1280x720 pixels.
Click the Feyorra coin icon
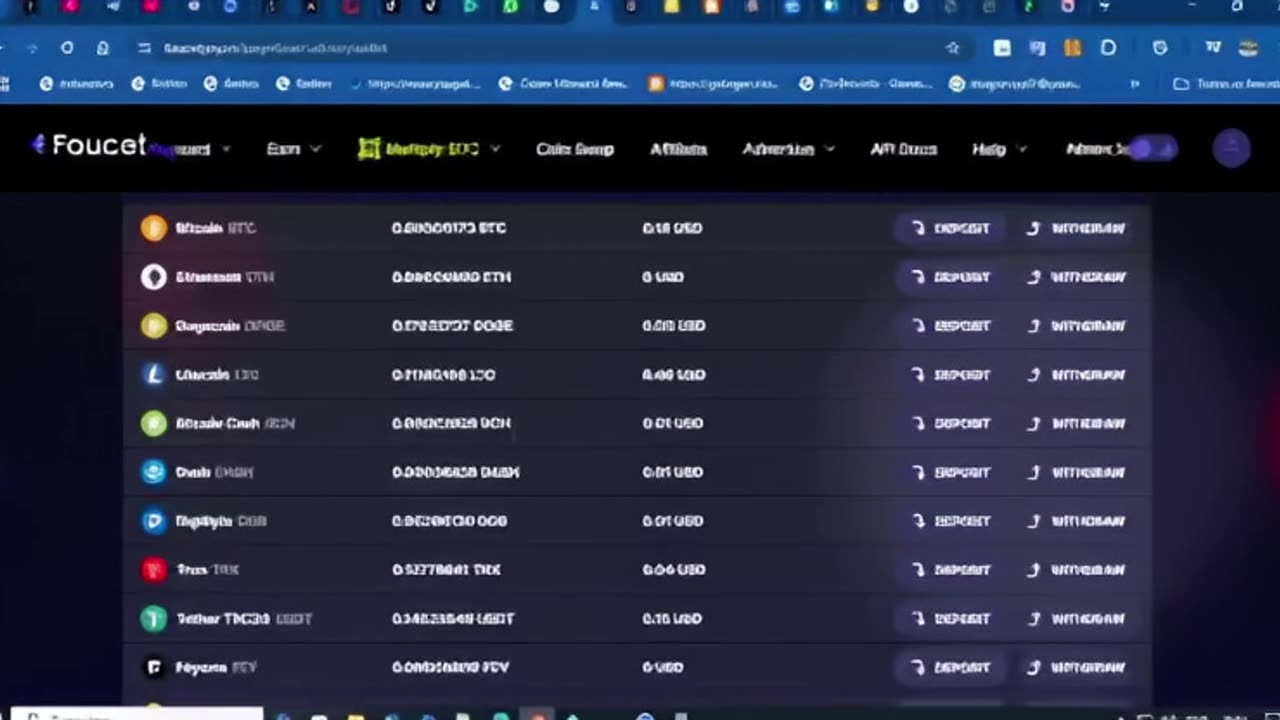[x=153, y=667]
